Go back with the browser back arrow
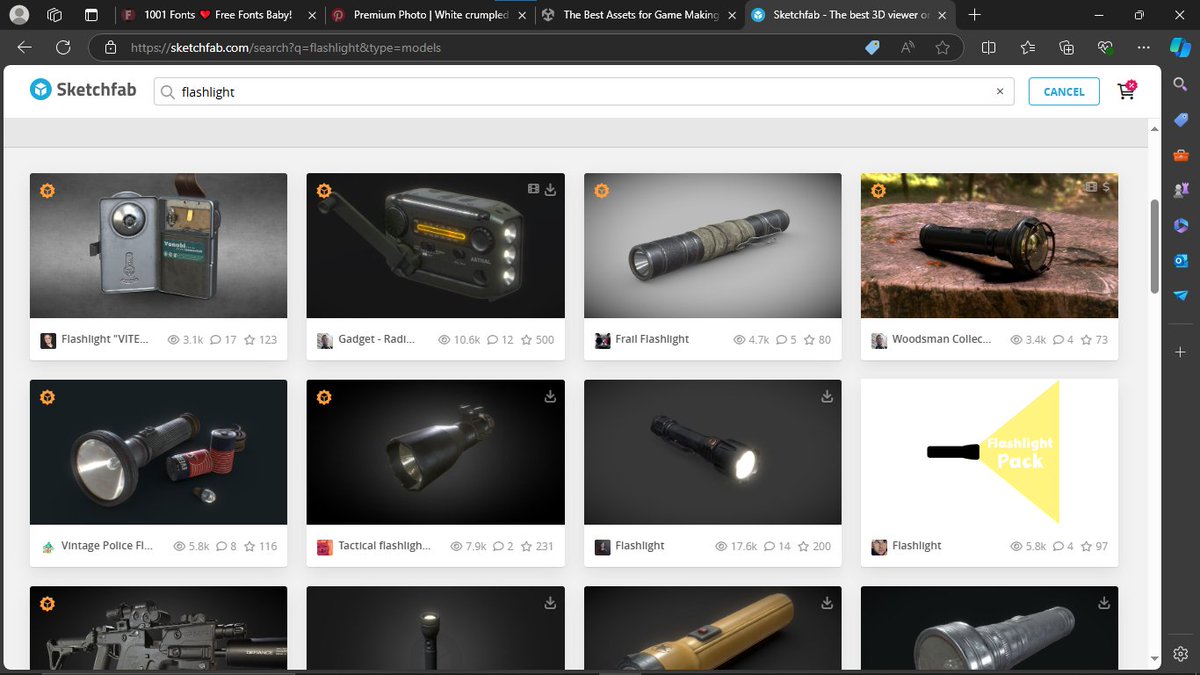The width and height of the screenshot is (1200, 675). pyautogui.click(x=26, y=47)
